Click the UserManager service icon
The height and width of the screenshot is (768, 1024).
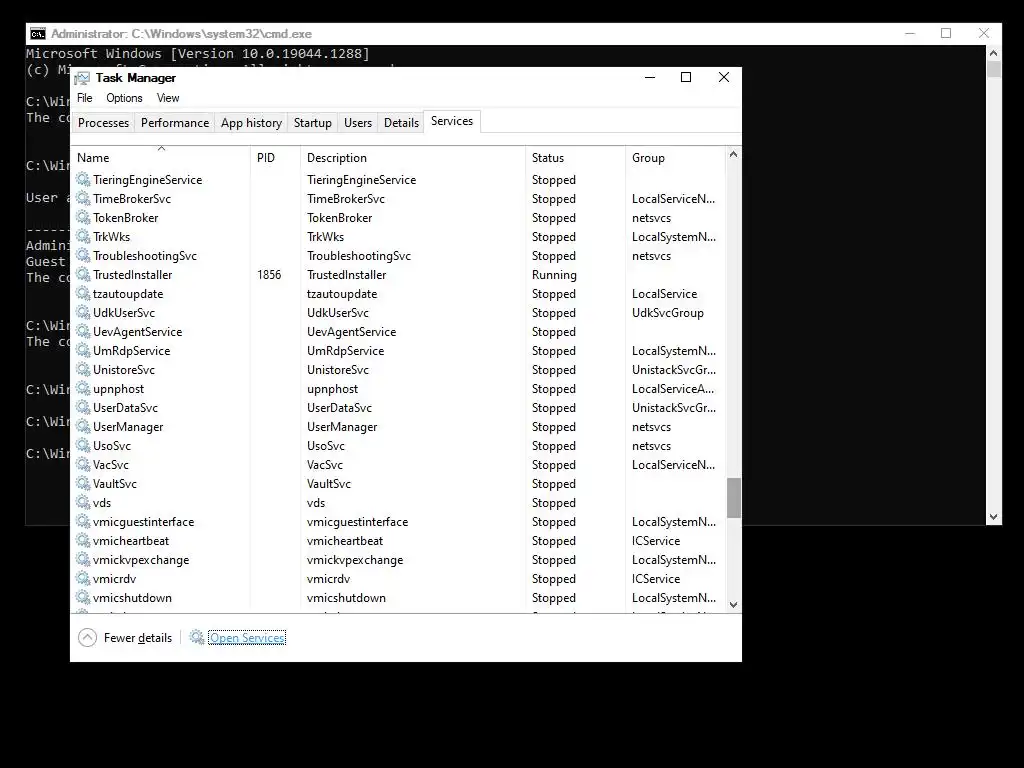coord(83,425)
